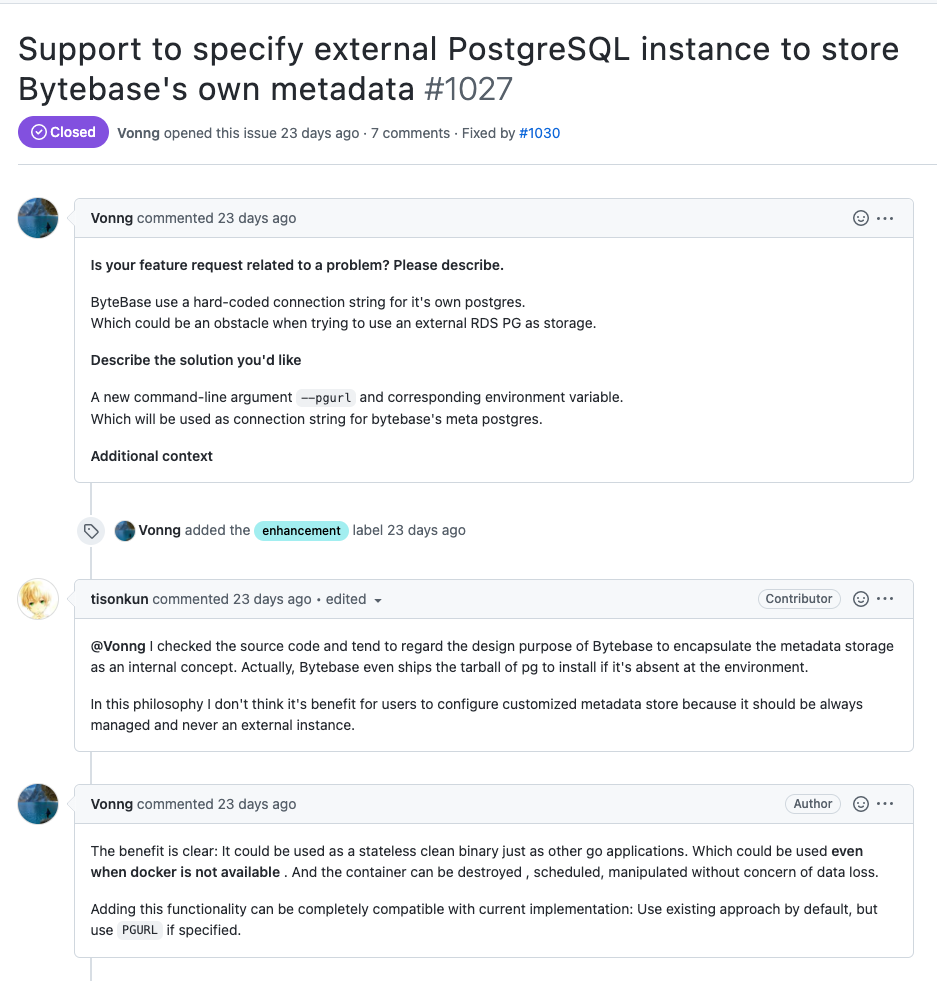Click the smiley icon on Vonng's Author comment
This screenshot has height=981, width=937.
coord(860,804)
